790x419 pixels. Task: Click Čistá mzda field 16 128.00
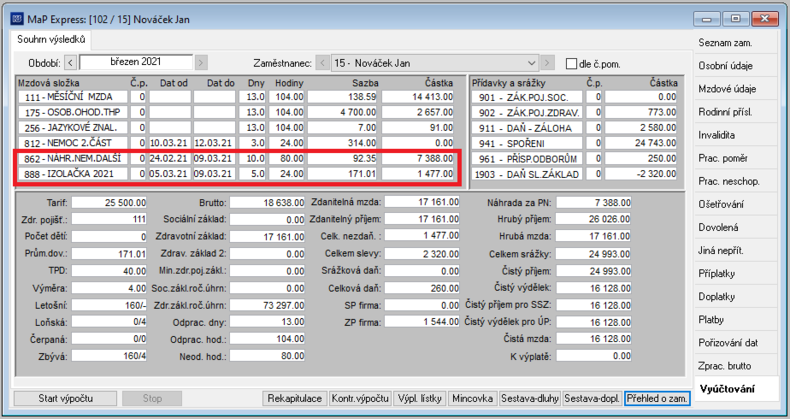point(594,339)
